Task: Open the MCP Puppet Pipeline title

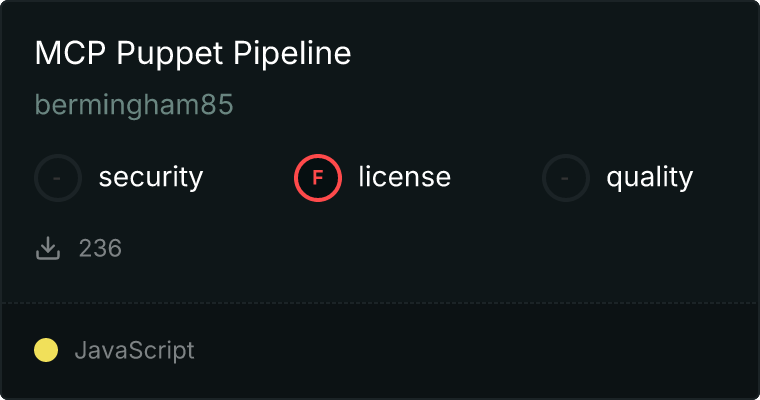Action: tap(192, 53)
